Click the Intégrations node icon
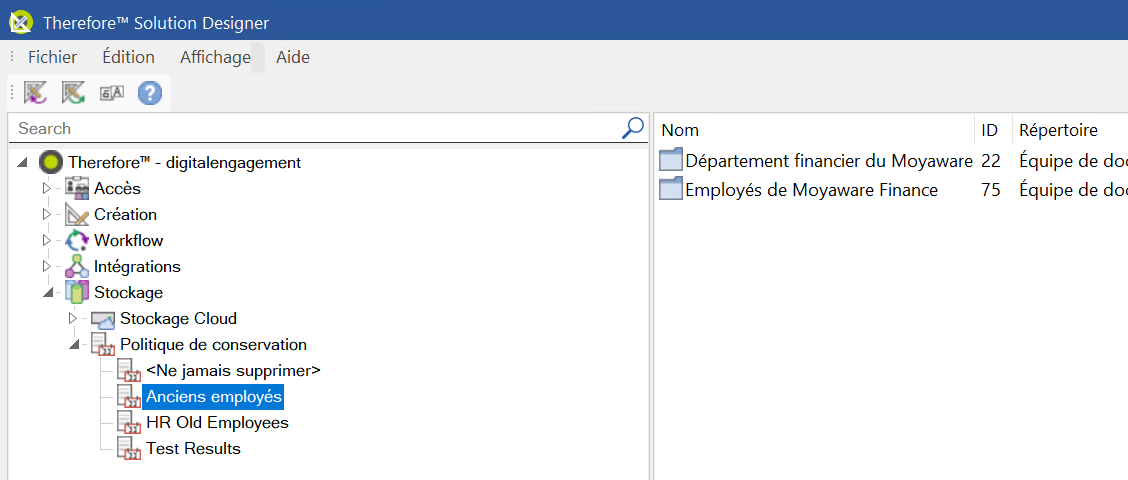Viewport: 1128px width, 480px height. pos(77,266)
